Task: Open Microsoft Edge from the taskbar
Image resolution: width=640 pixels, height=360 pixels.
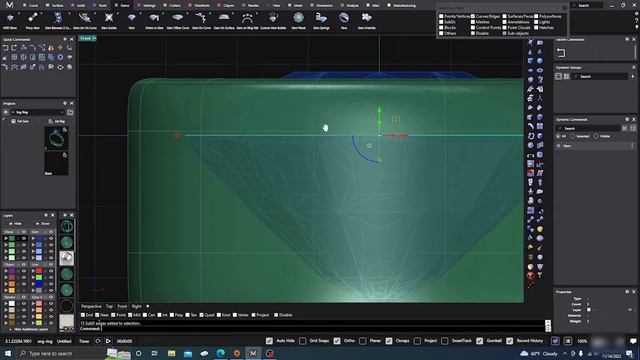Action: coord(220,353)
